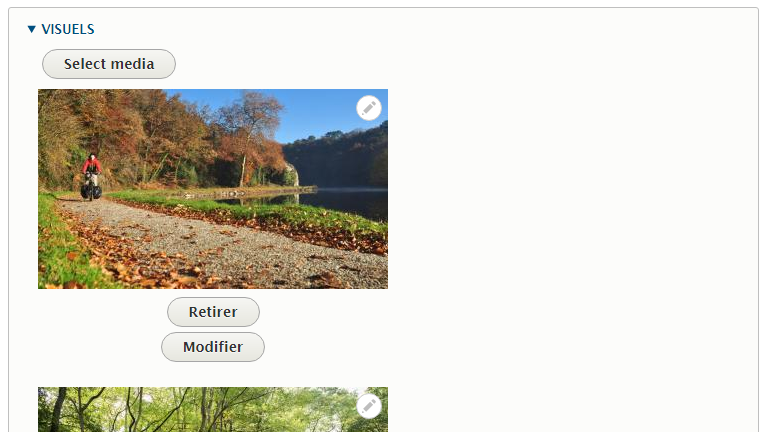Click Modifier under the autumn photo
Image resolution: width=772 pixels, height=432 pixels.
[x=213, y=347]
